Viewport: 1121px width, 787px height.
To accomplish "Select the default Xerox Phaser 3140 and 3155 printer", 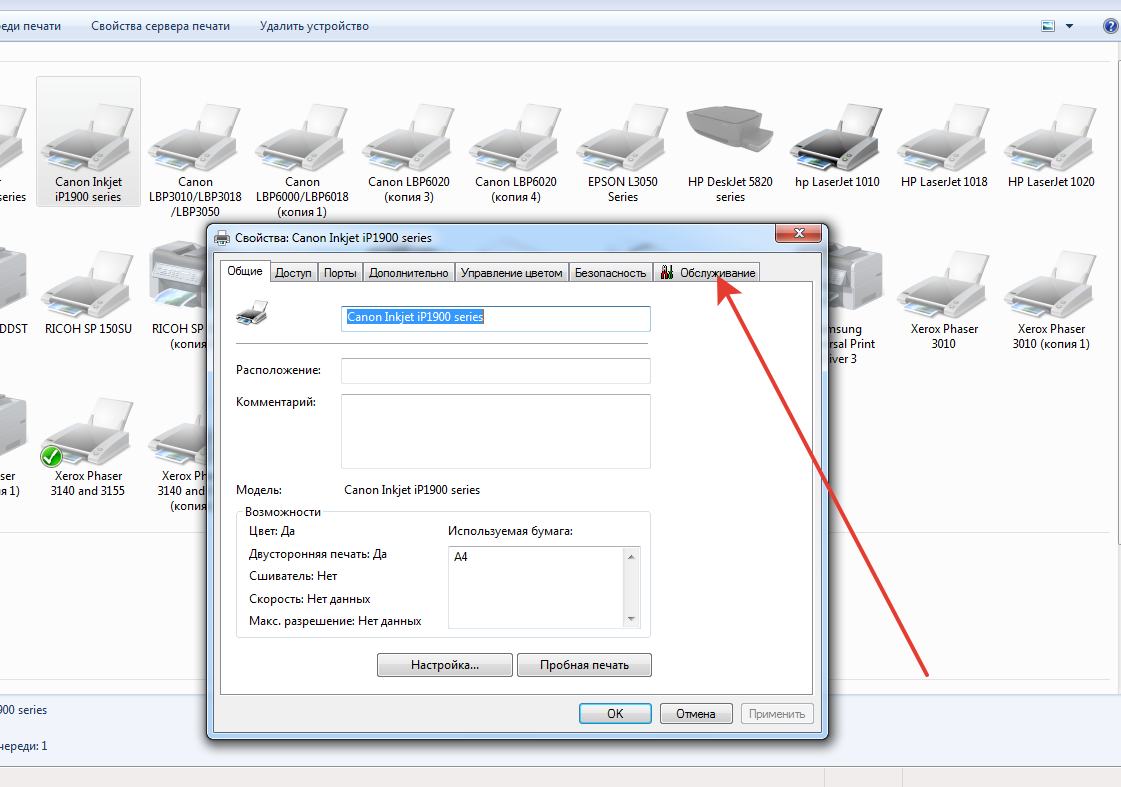I will tap(88, 446).
